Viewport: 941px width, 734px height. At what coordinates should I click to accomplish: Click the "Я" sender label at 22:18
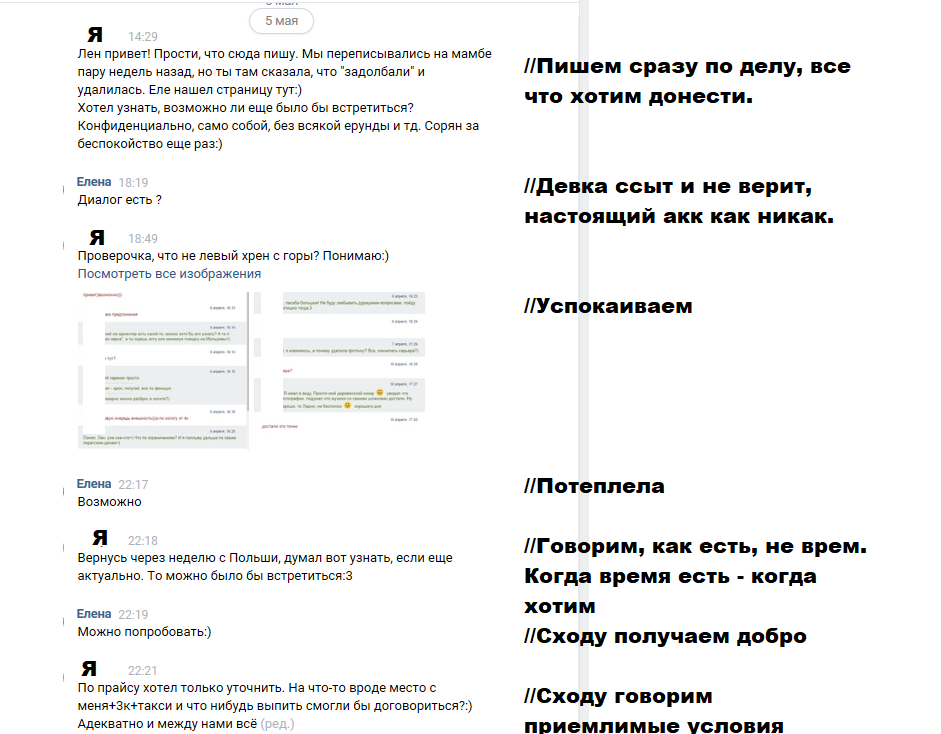[x=100, y=539]
